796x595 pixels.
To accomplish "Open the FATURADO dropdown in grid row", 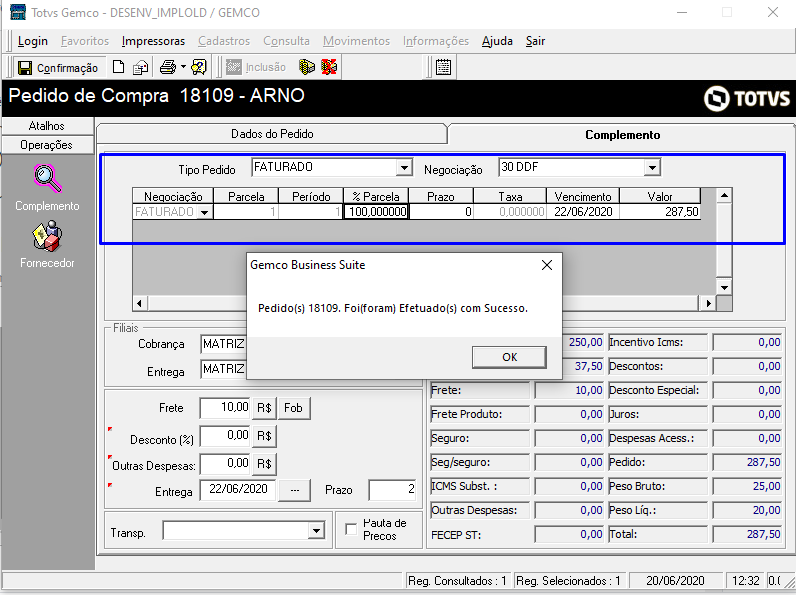I will coord(205,212).
